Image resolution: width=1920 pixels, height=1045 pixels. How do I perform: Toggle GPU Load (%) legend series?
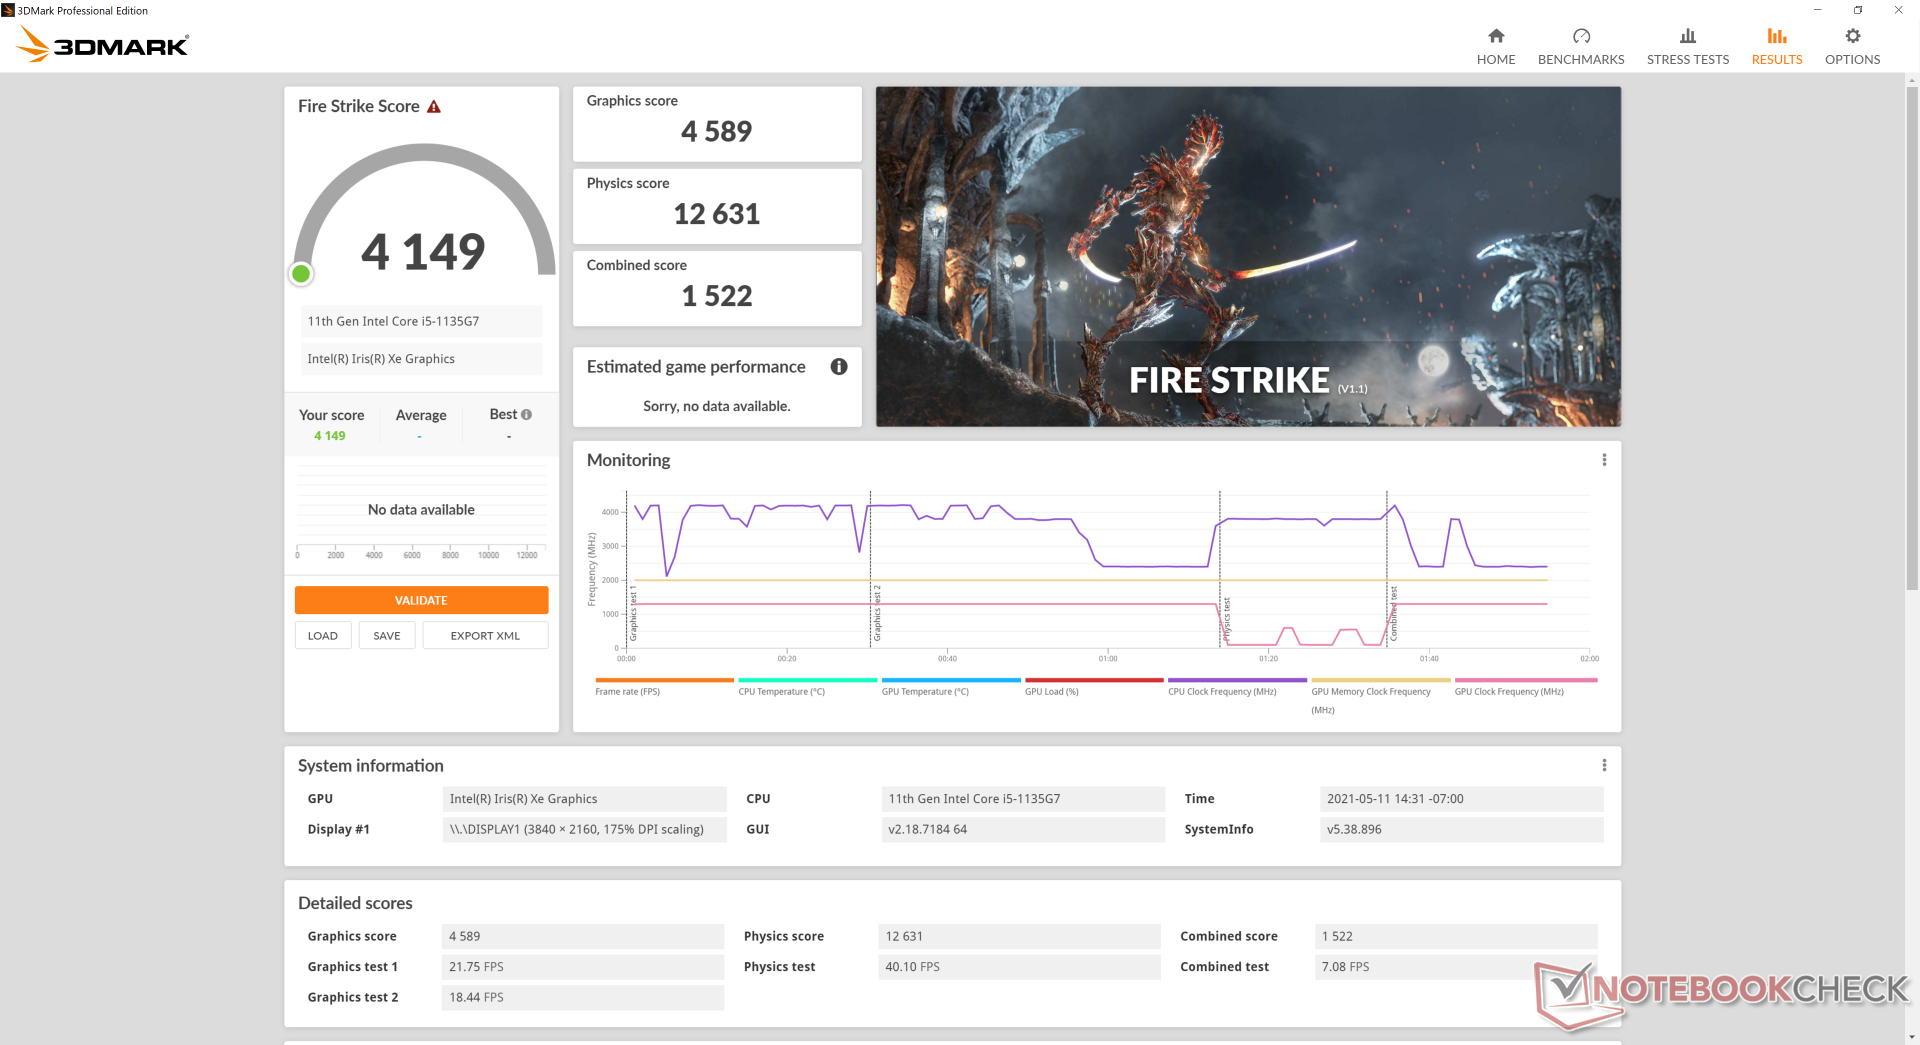tap(1051, 692)
